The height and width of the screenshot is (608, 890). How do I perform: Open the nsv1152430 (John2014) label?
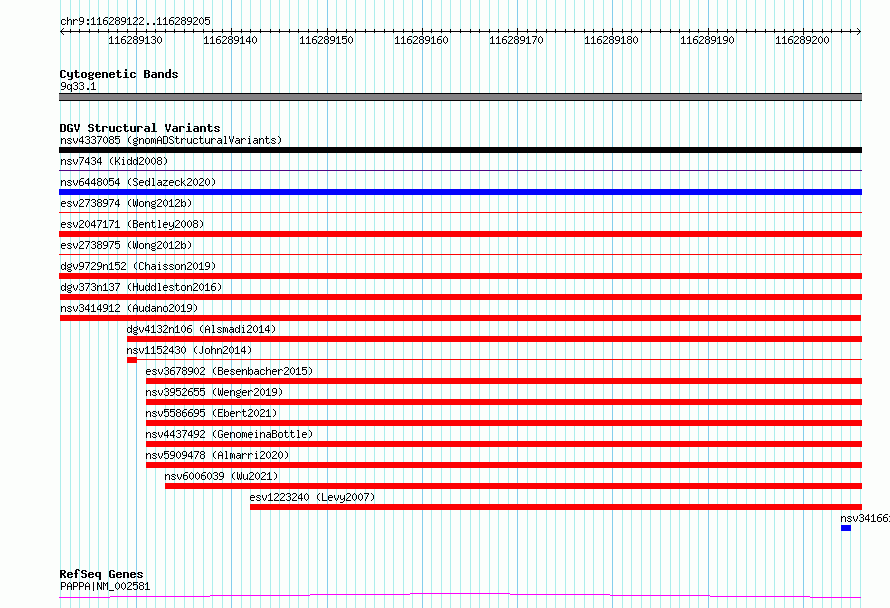pyautogui.click(x=189, y=350)
